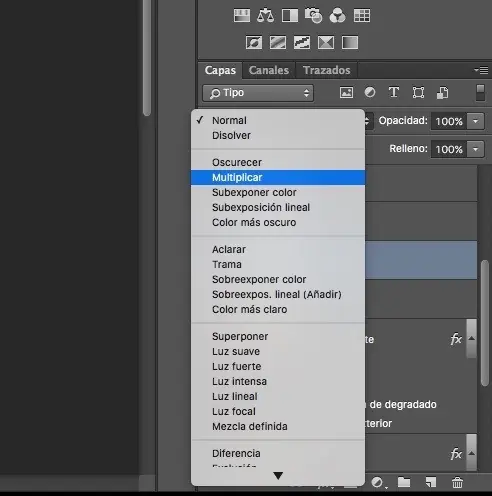The image size is (492, 496).
Task: Delete layer with the trash icon
Action: (x=457, y=482)
